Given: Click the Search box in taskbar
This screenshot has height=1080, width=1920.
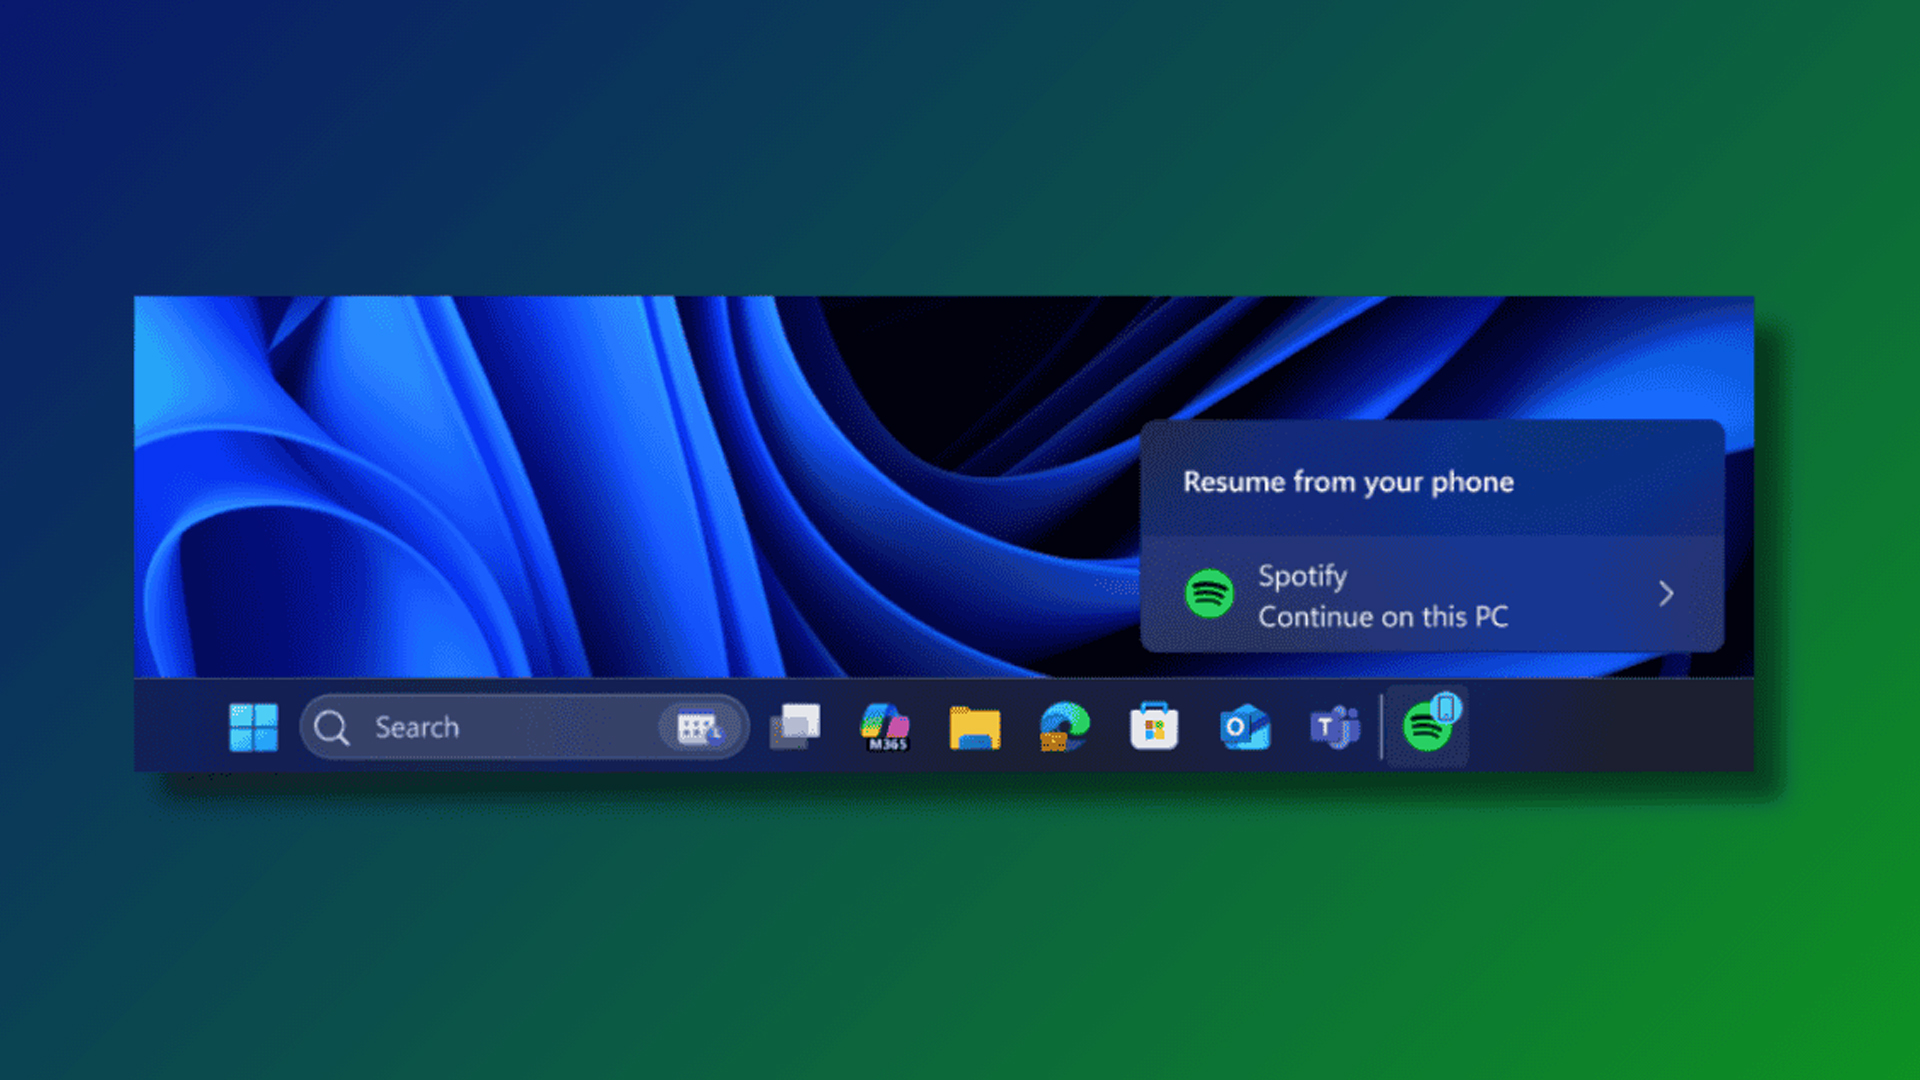Looking at the screenshot, I should pyautogui.click(x=524, y=727).
